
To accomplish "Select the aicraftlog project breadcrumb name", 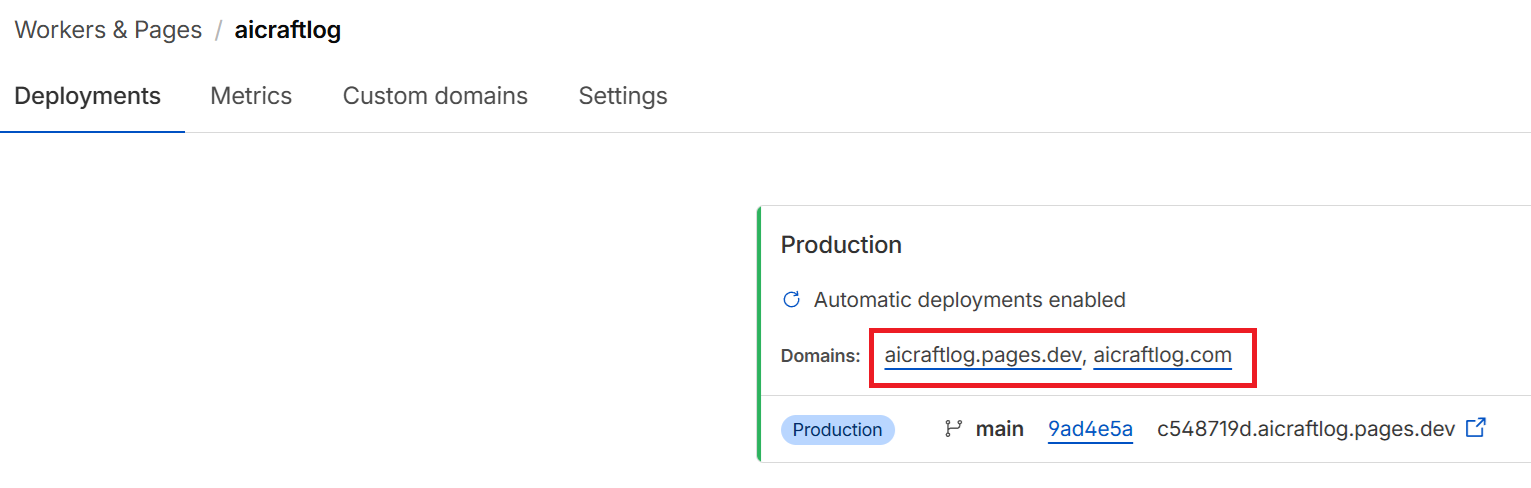I will point(287,30).
